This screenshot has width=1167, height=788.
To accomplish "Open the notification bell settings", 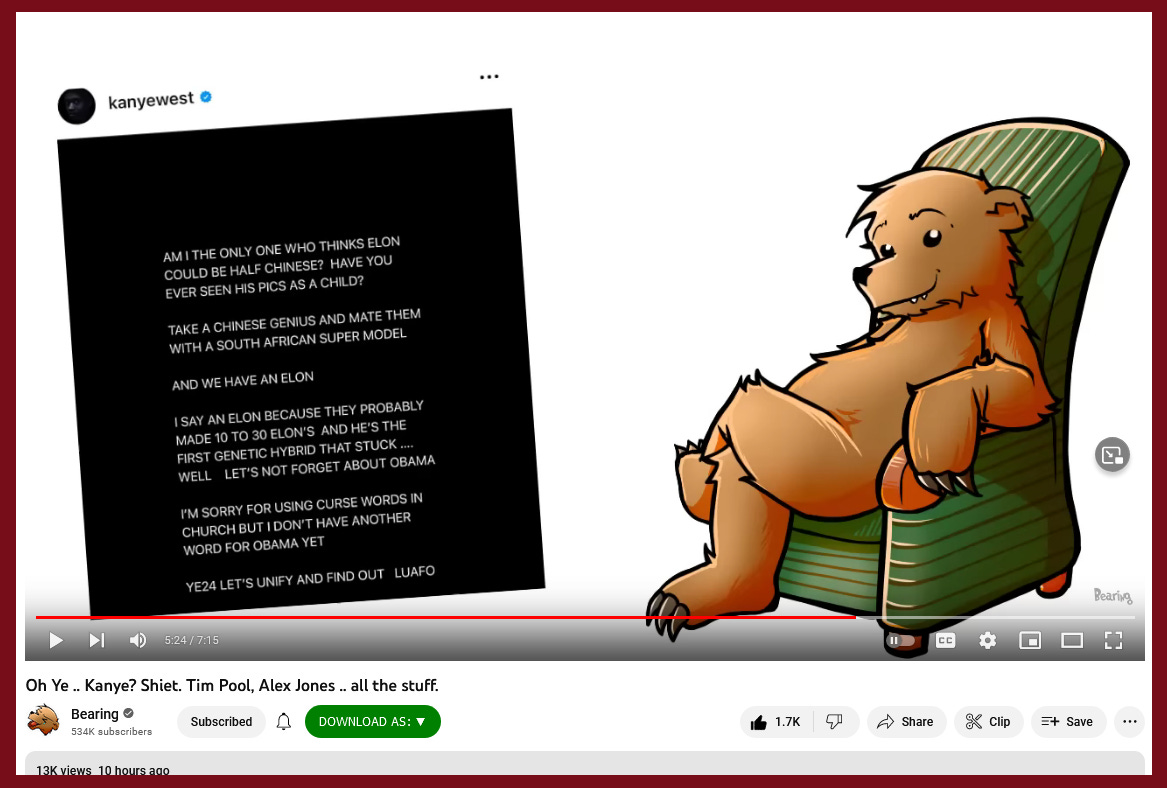I will tap(284, 722).
